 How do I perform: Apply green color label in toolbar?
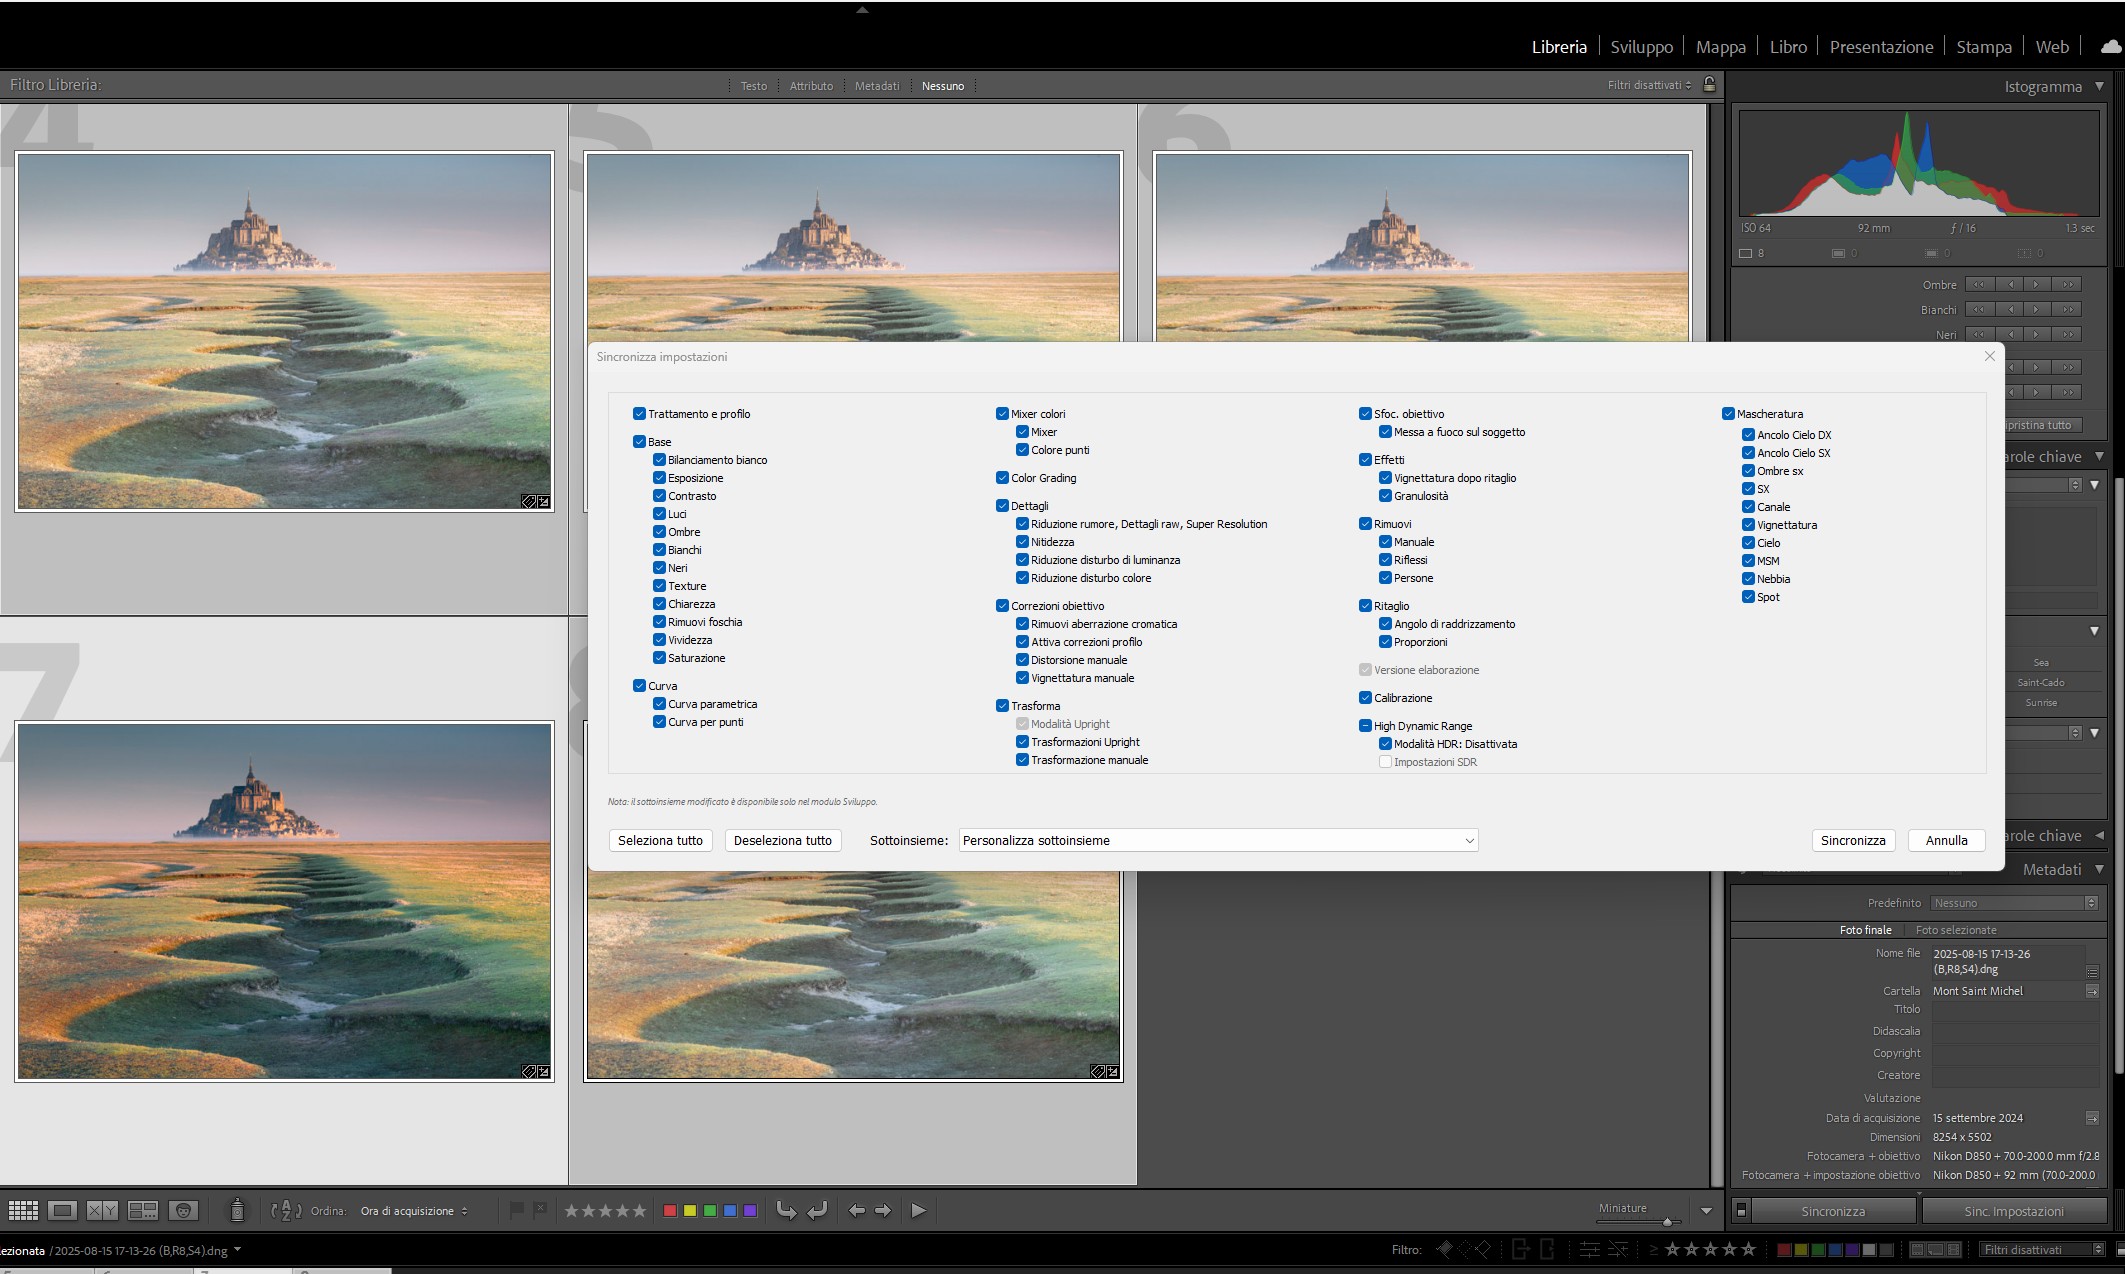710,1211
